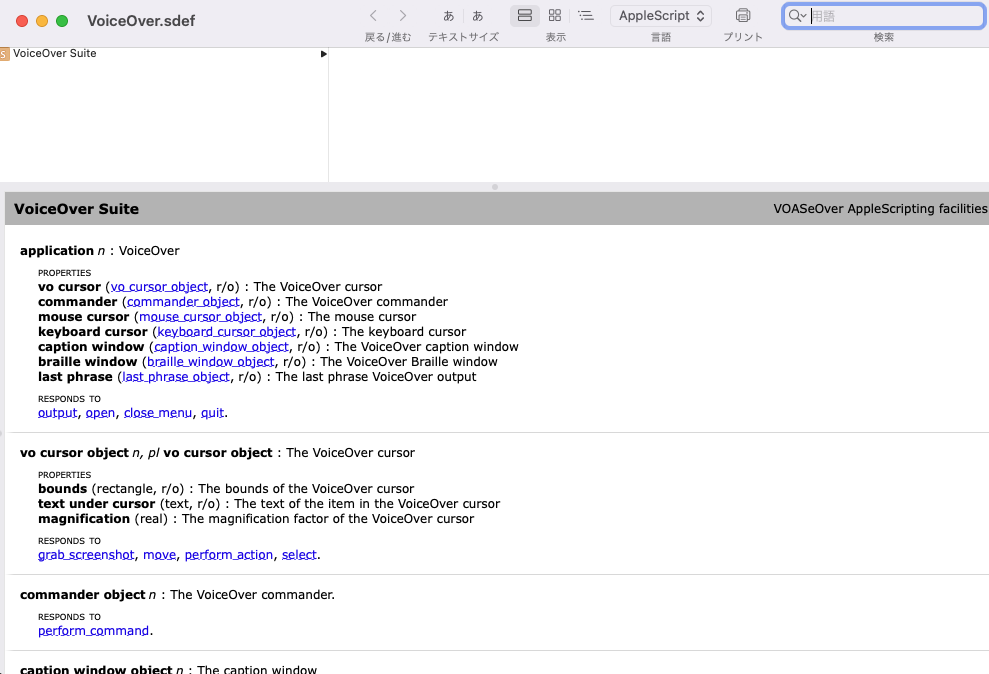The height and width of the screenshot is (674, 989).
Task: Open the AppleScript language dropdown
Action: click(x=661, y=16)
